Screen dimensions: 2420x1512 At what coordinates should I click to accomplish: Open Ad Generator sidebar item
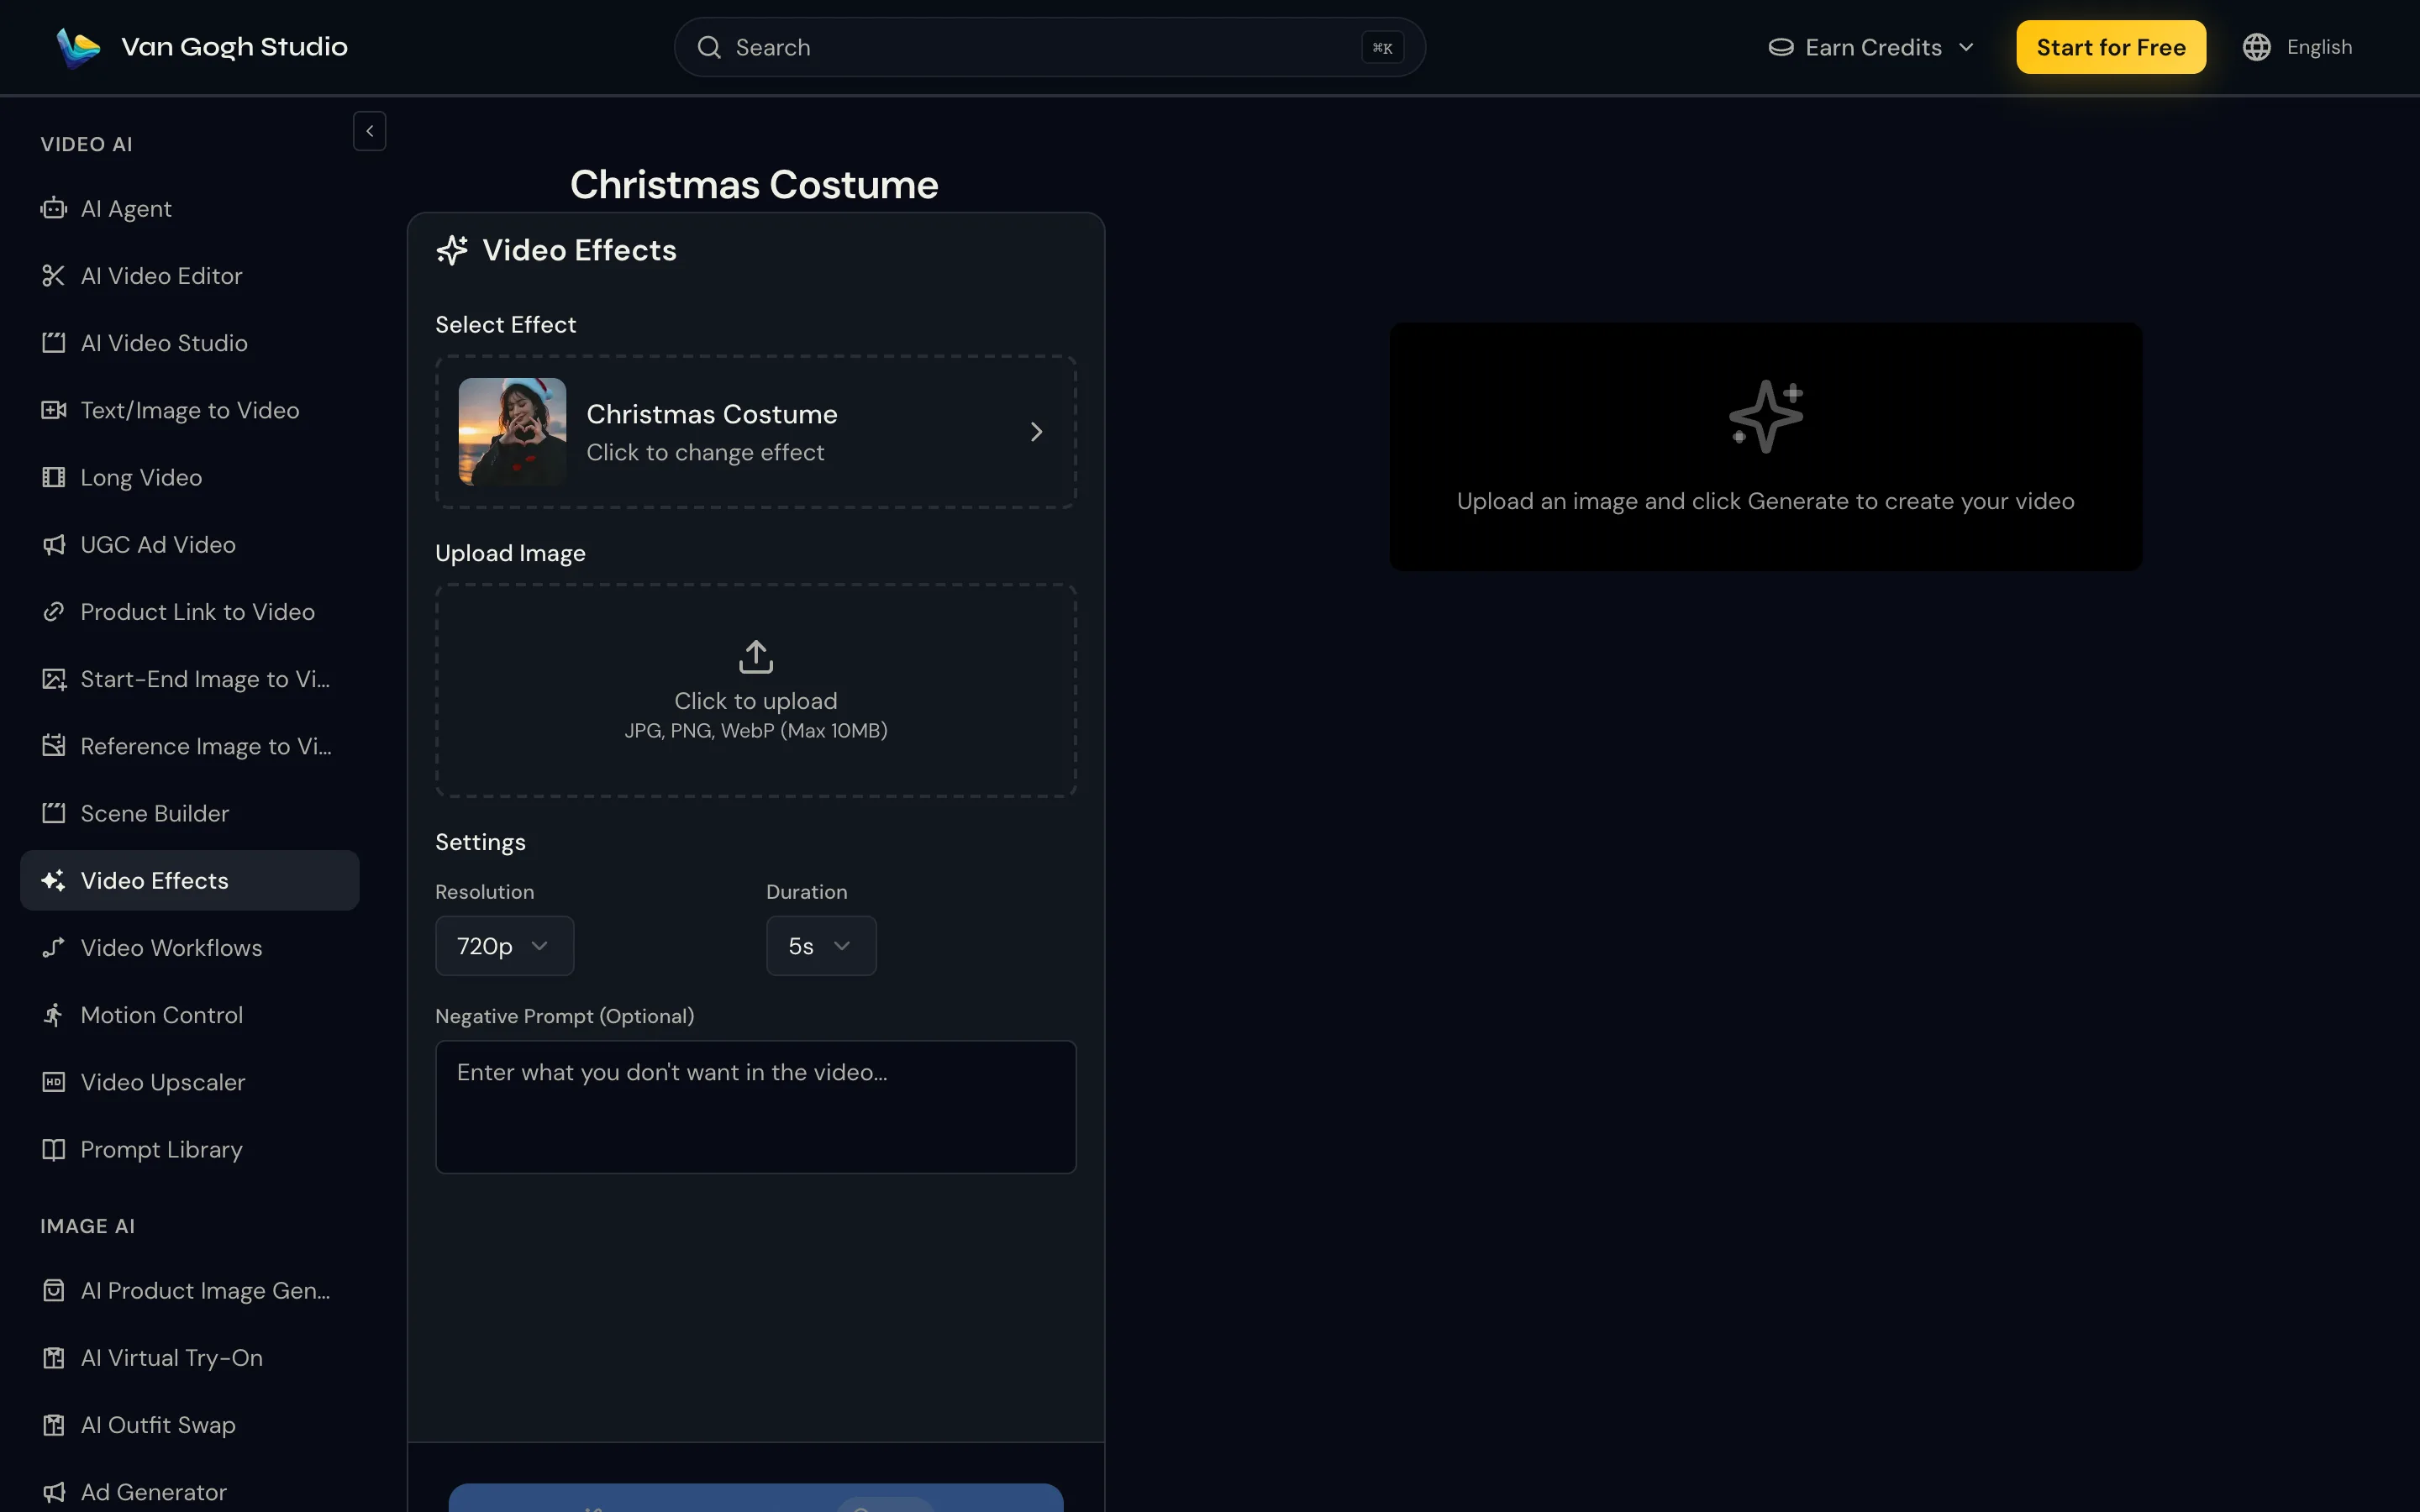coord(189,1492)
